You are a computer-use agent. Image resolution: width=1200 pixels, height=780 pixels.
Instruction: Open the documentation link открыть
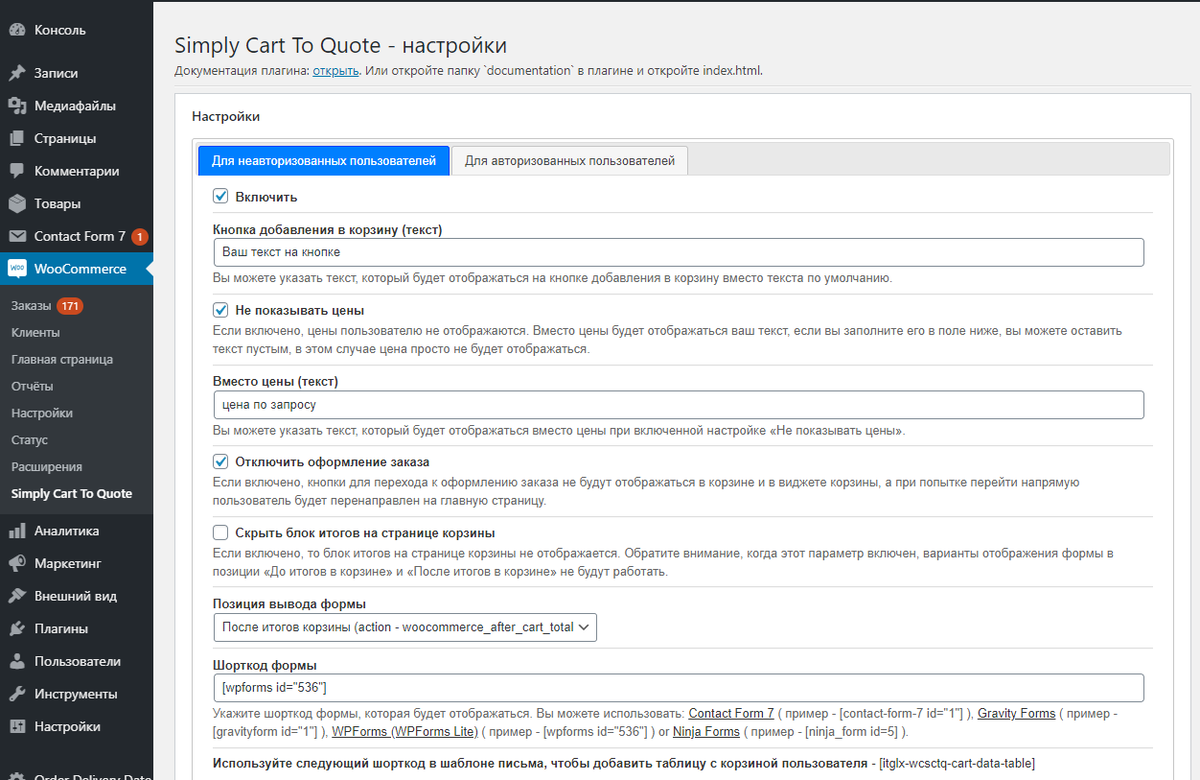coord(336,71)
